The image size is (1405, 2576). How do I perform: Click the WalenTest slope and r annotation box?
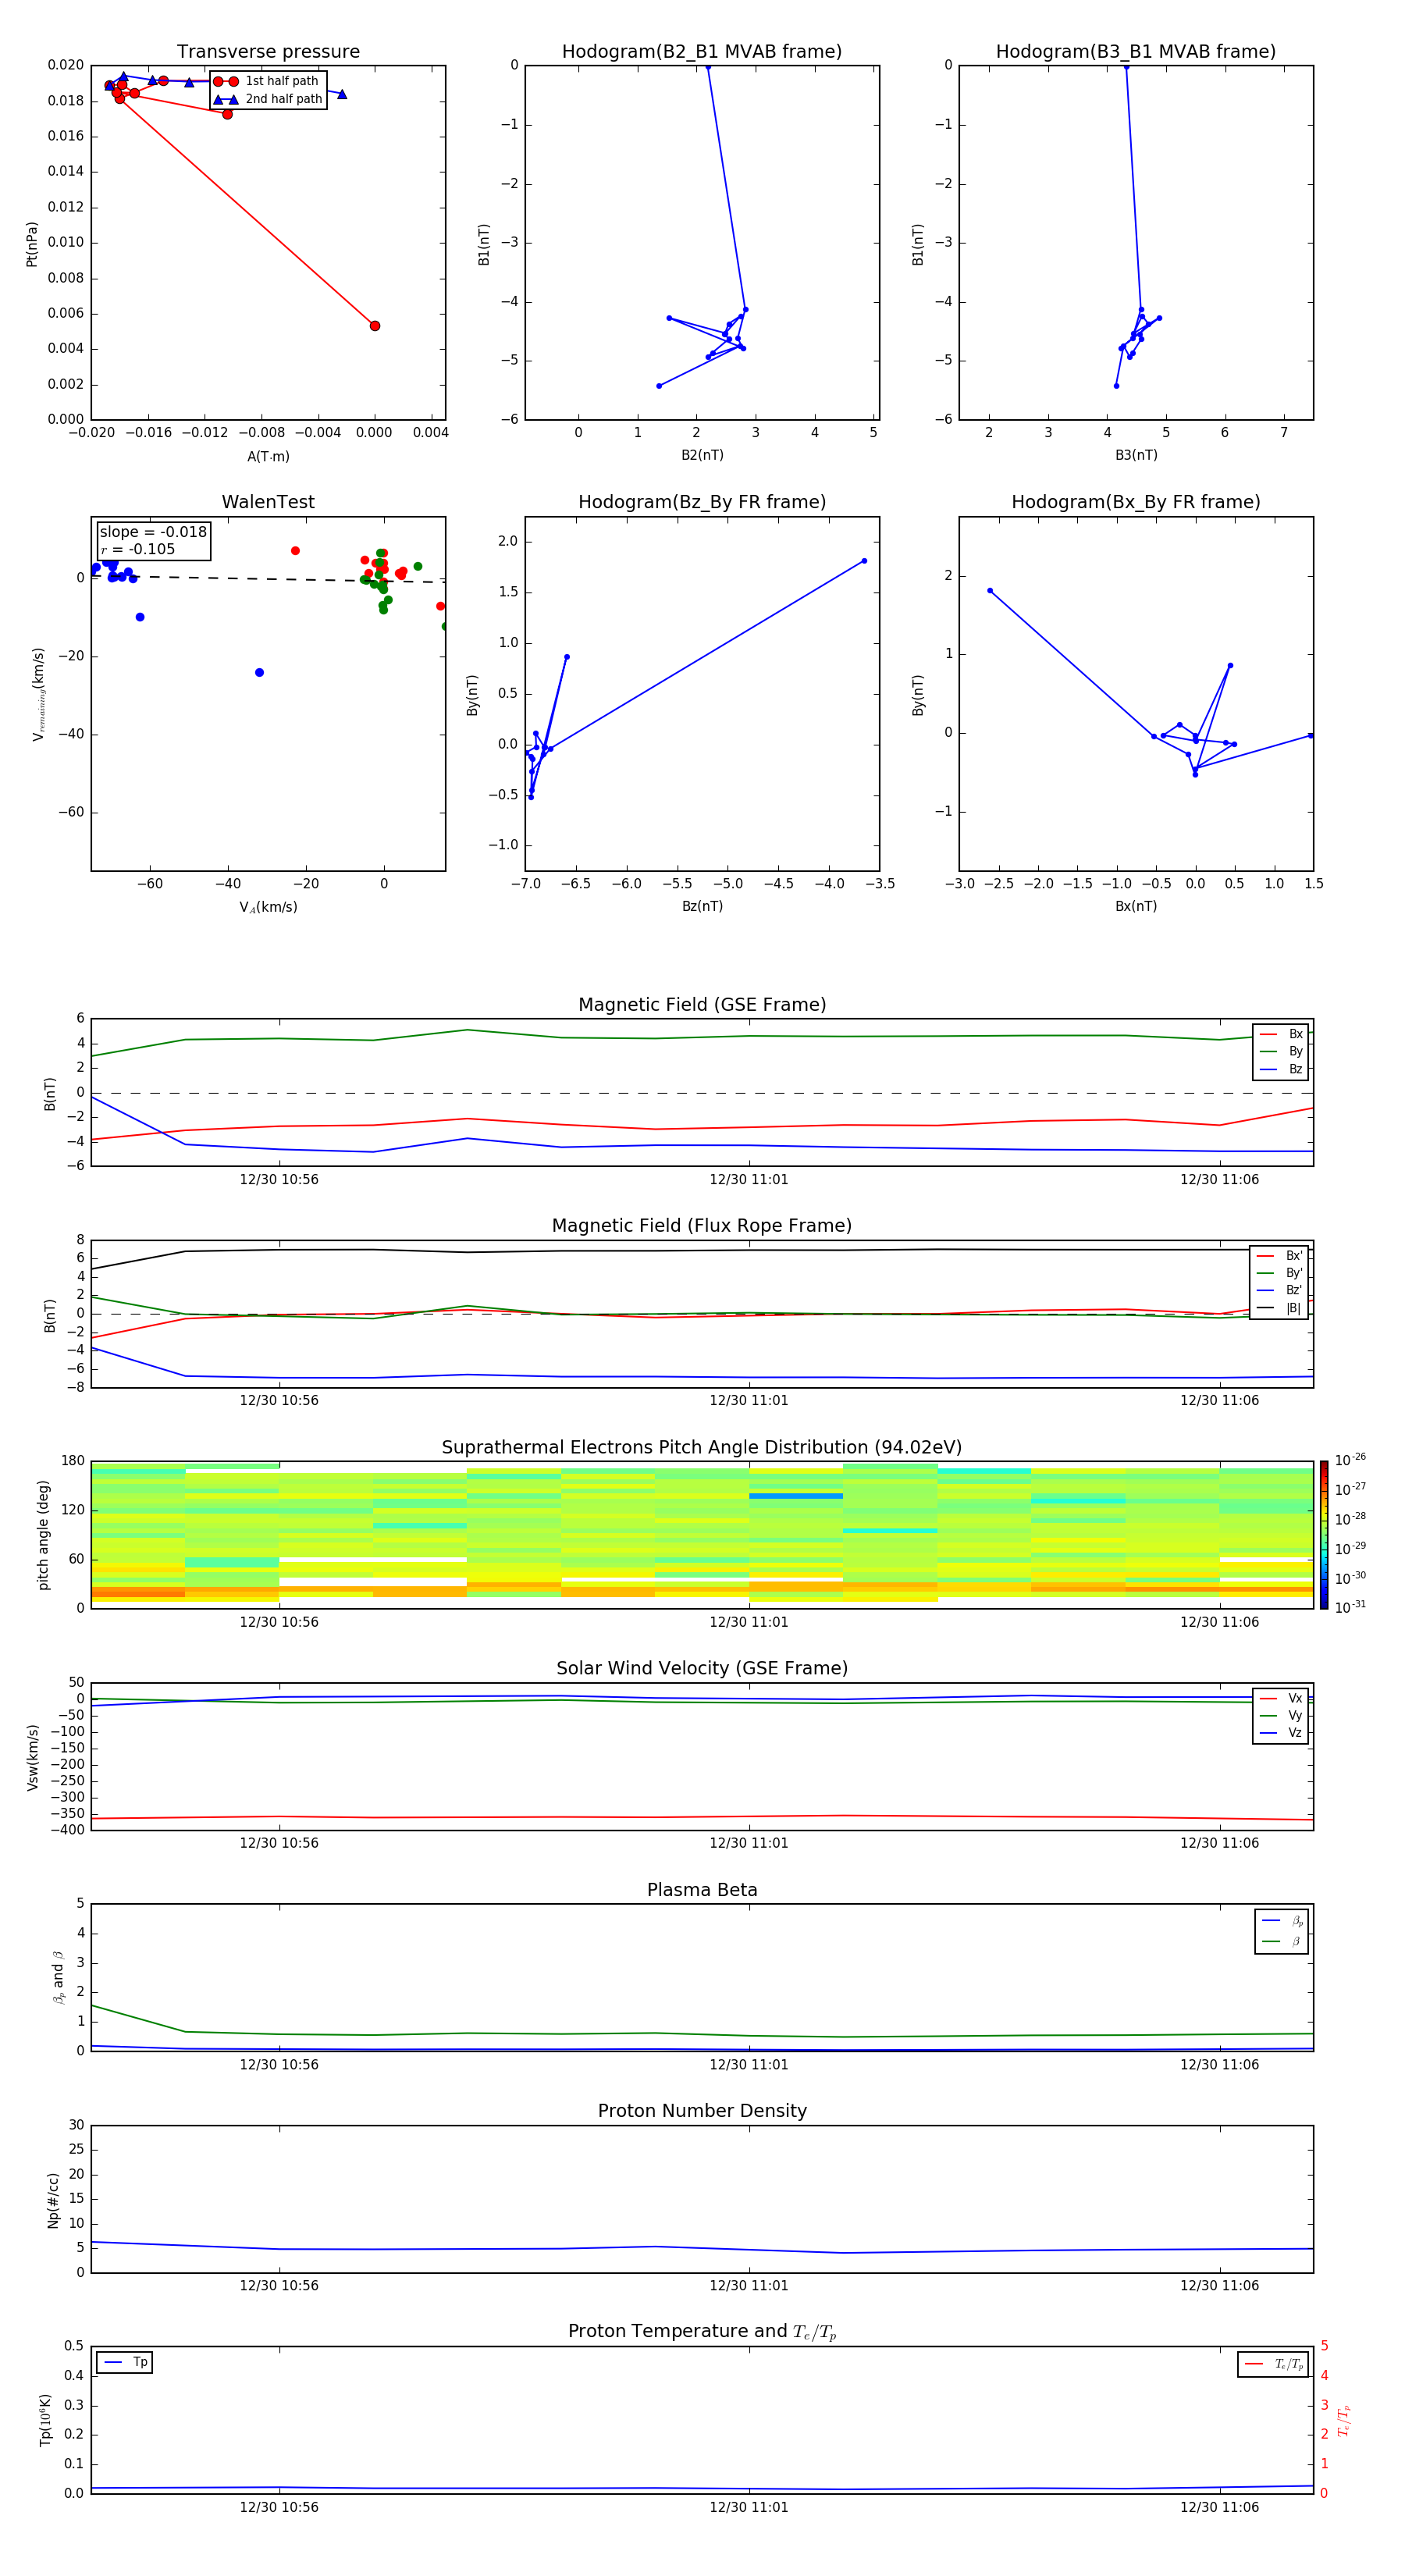[x=153, y=540]
